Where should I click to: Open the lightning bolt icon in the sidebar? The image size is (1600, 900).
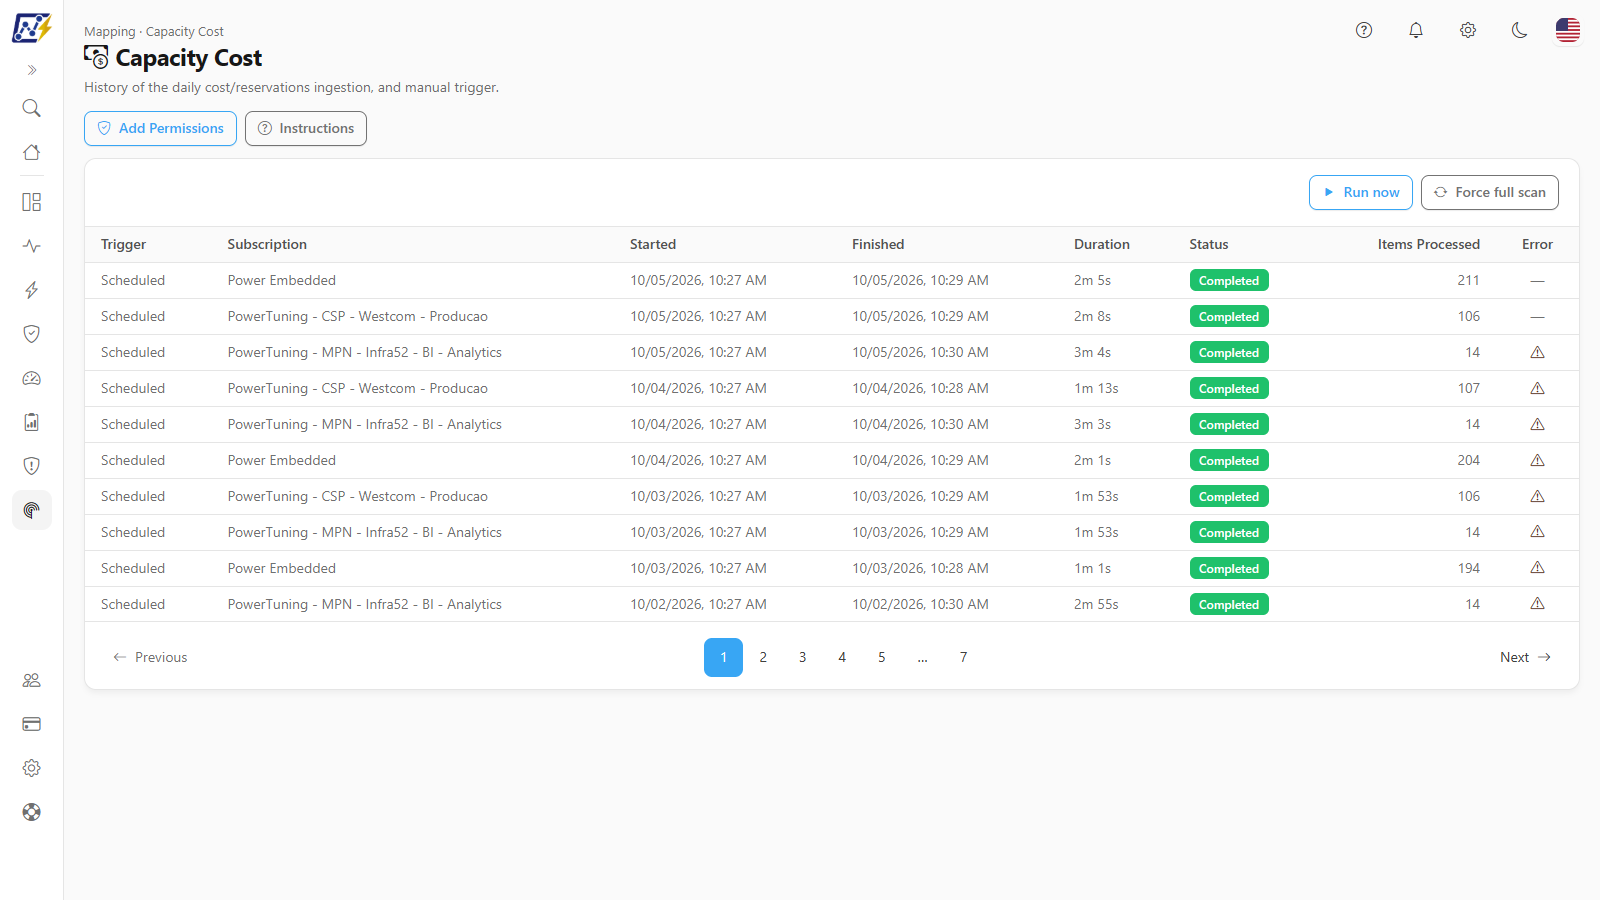tap(32, 290)
